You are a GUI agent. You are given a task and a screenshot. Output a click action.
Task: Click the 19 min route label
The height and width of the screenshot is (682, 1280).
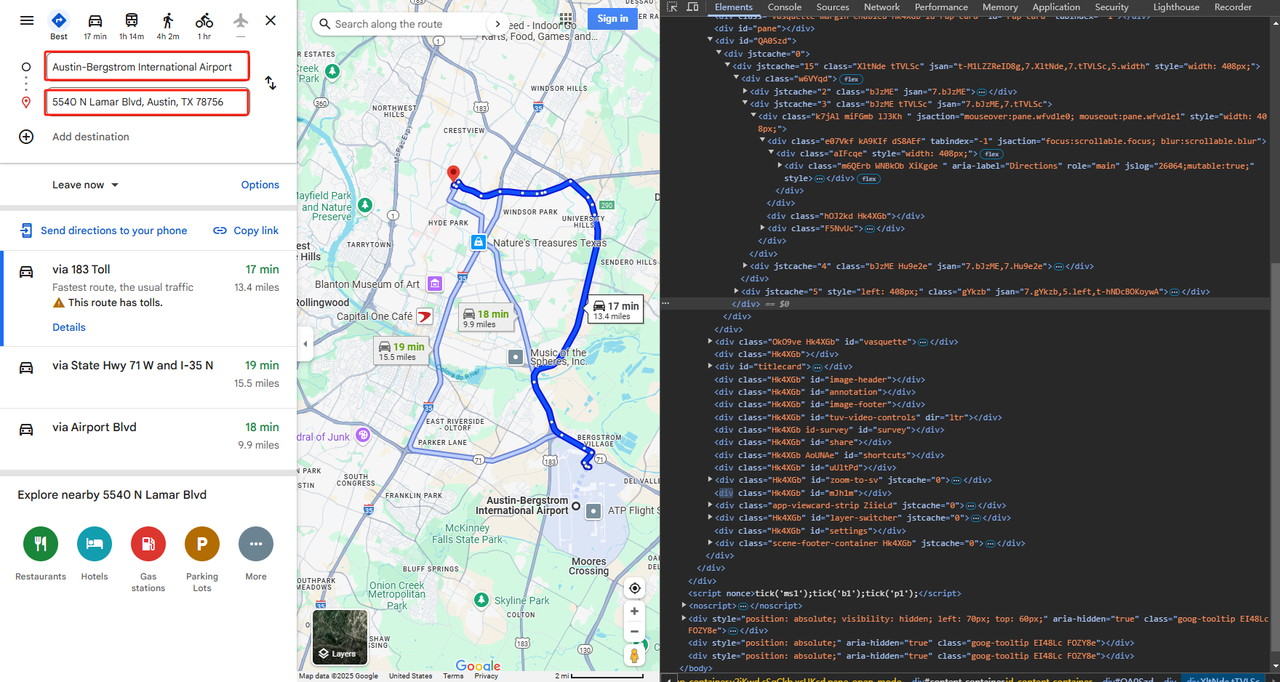402,351
